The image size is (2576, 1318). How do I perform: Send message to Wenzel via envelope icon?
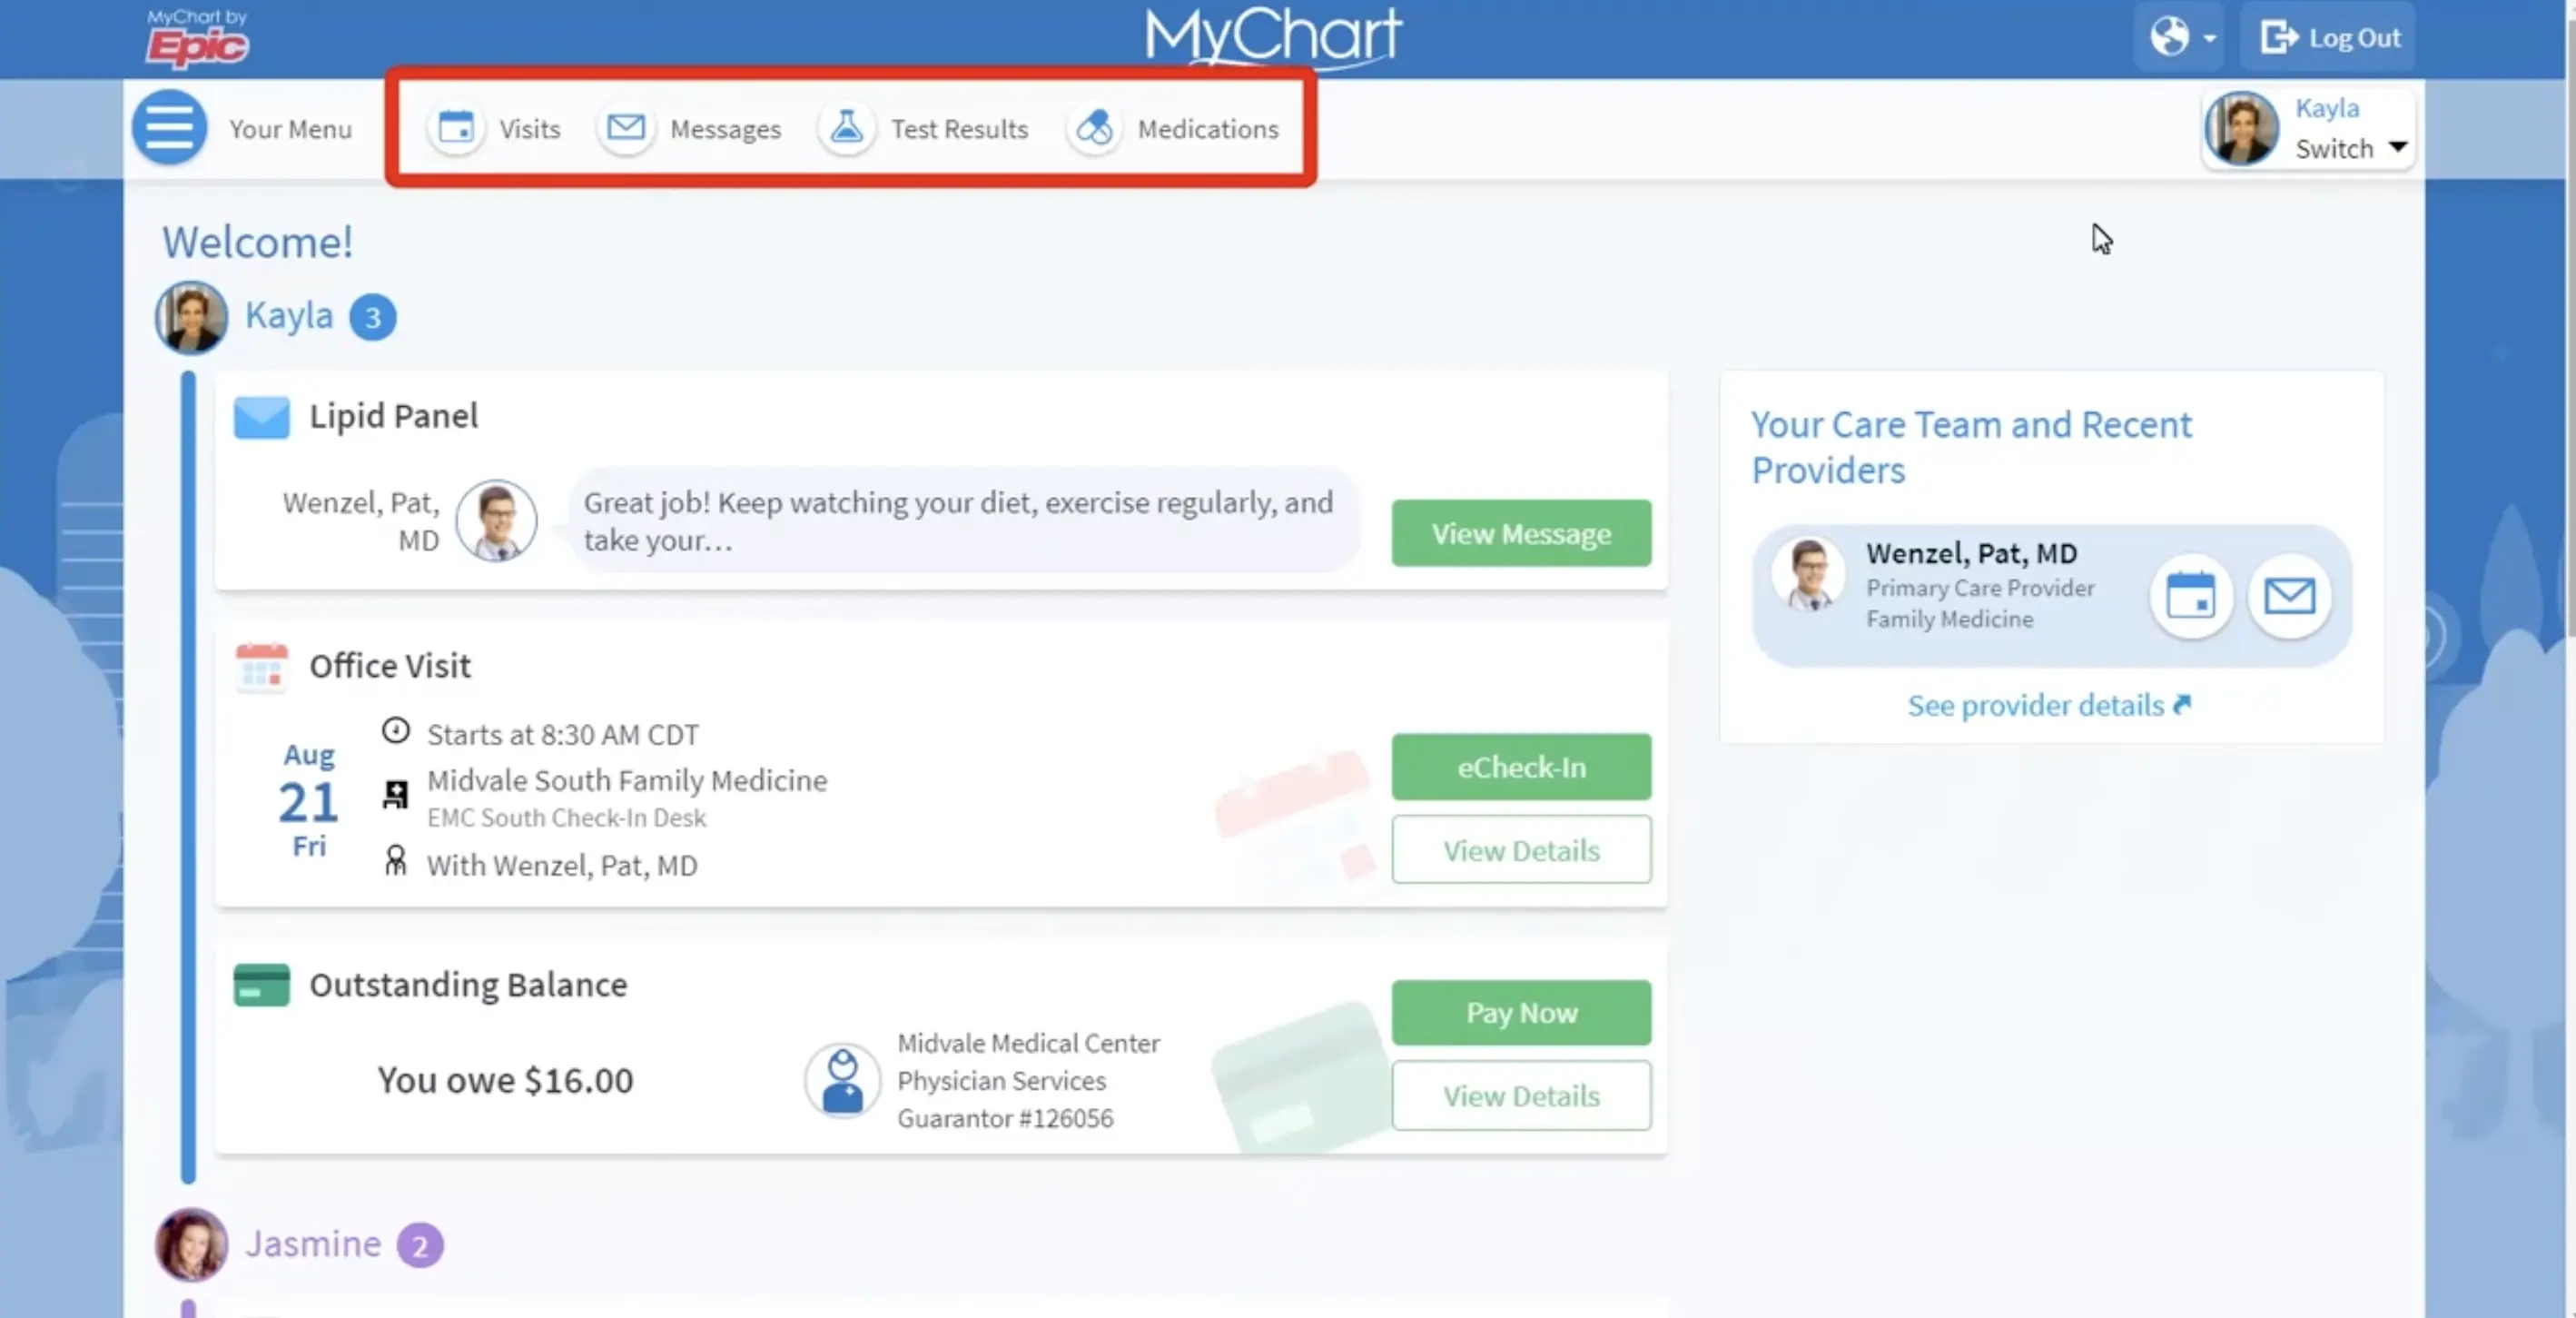2289,596
